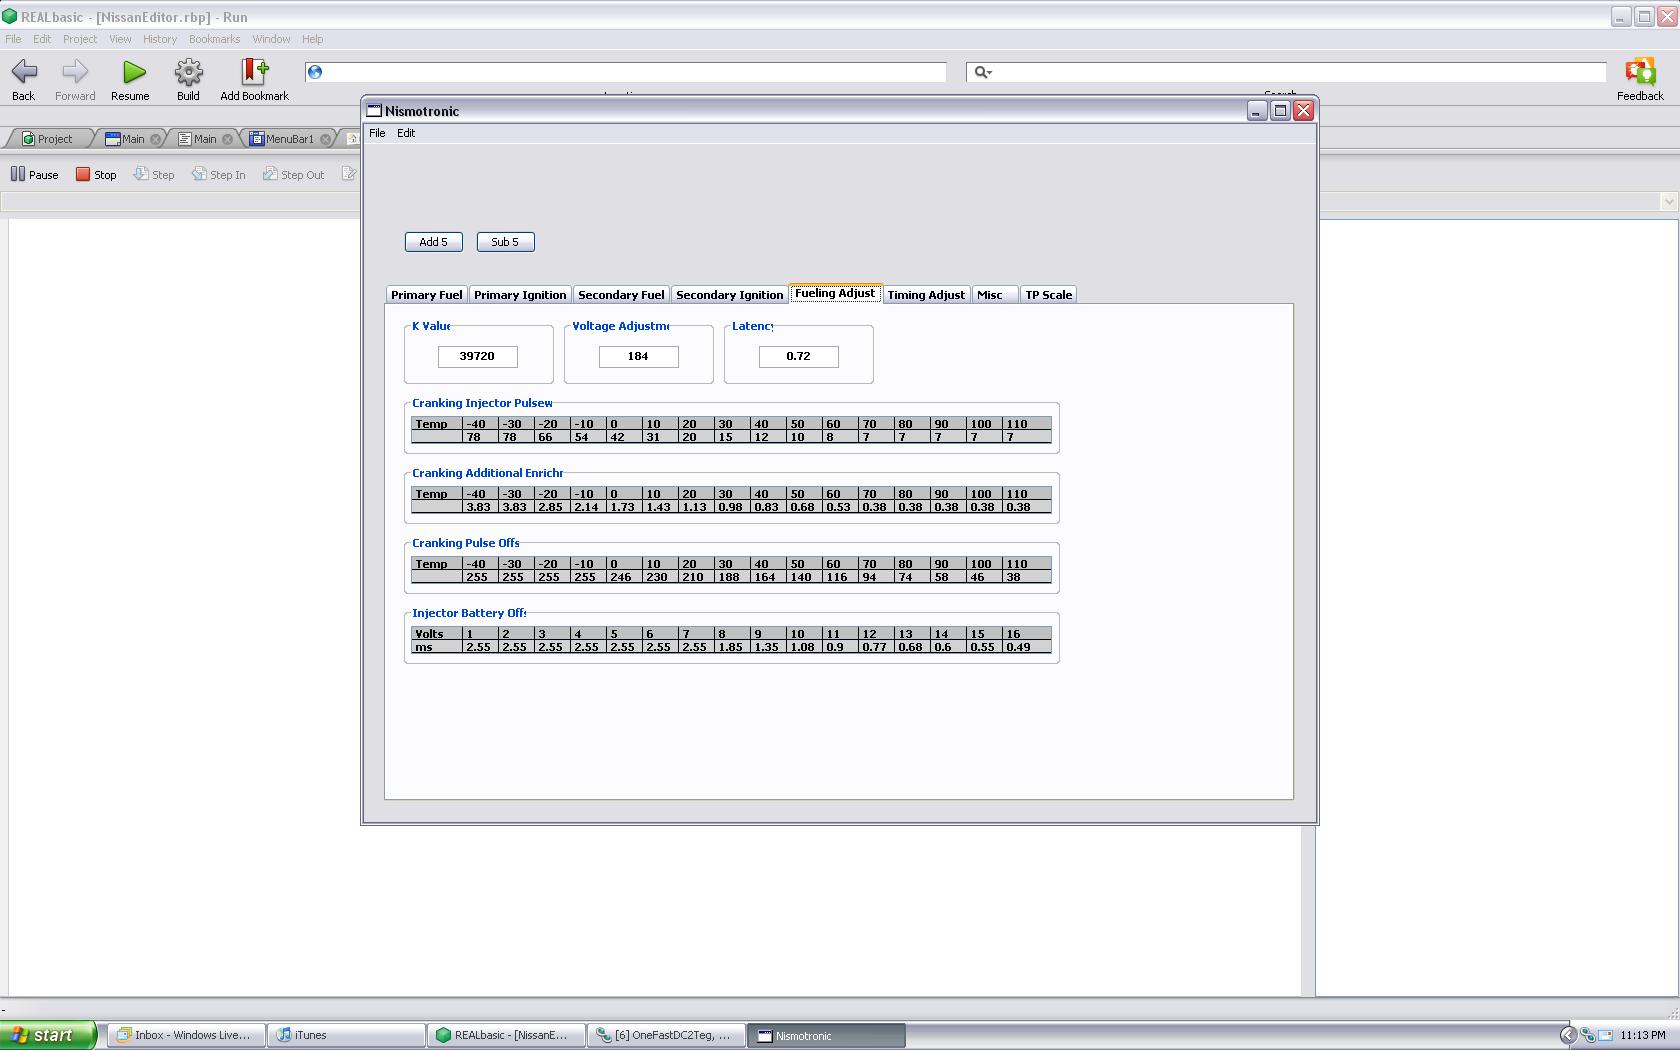Click the Step In debugger button
Viewport: 1680px width, 1050px height.
pyautogui.click(x=218, y=174)
